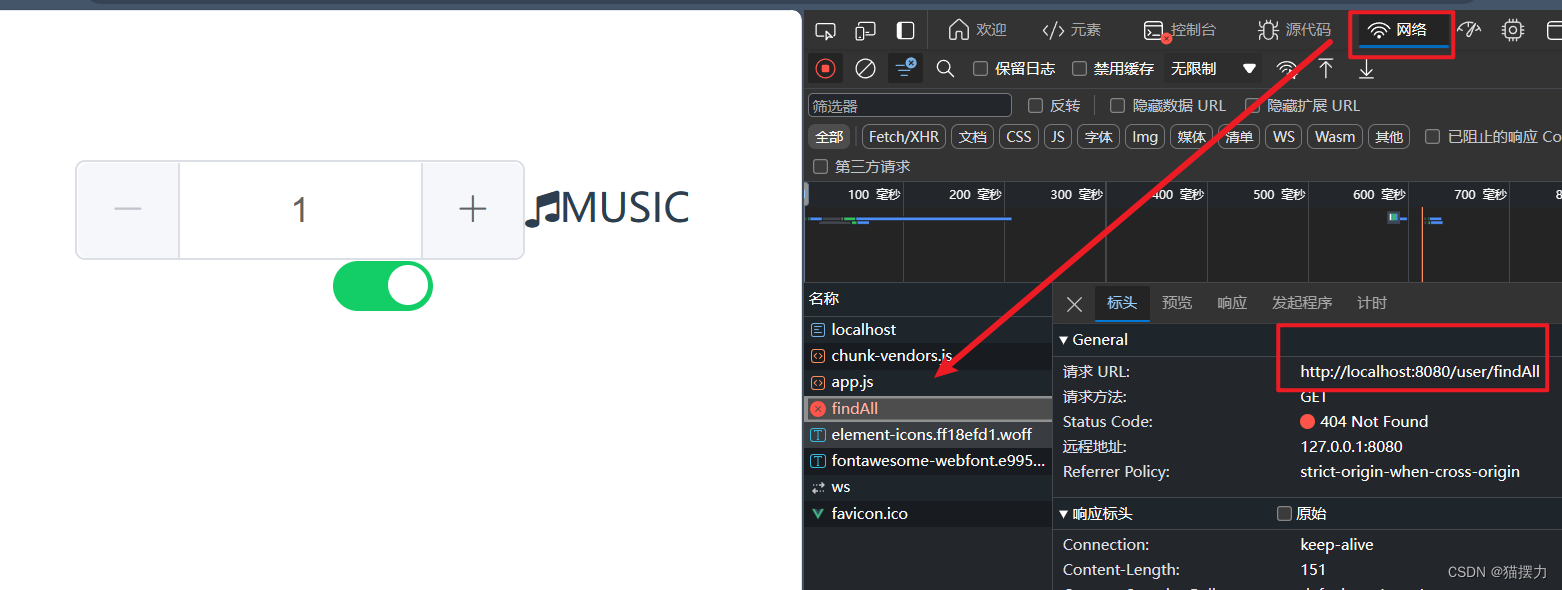1562x590 pixels.
Task: Open the Performance gauge icon tab
Action: pos(1469,30)
